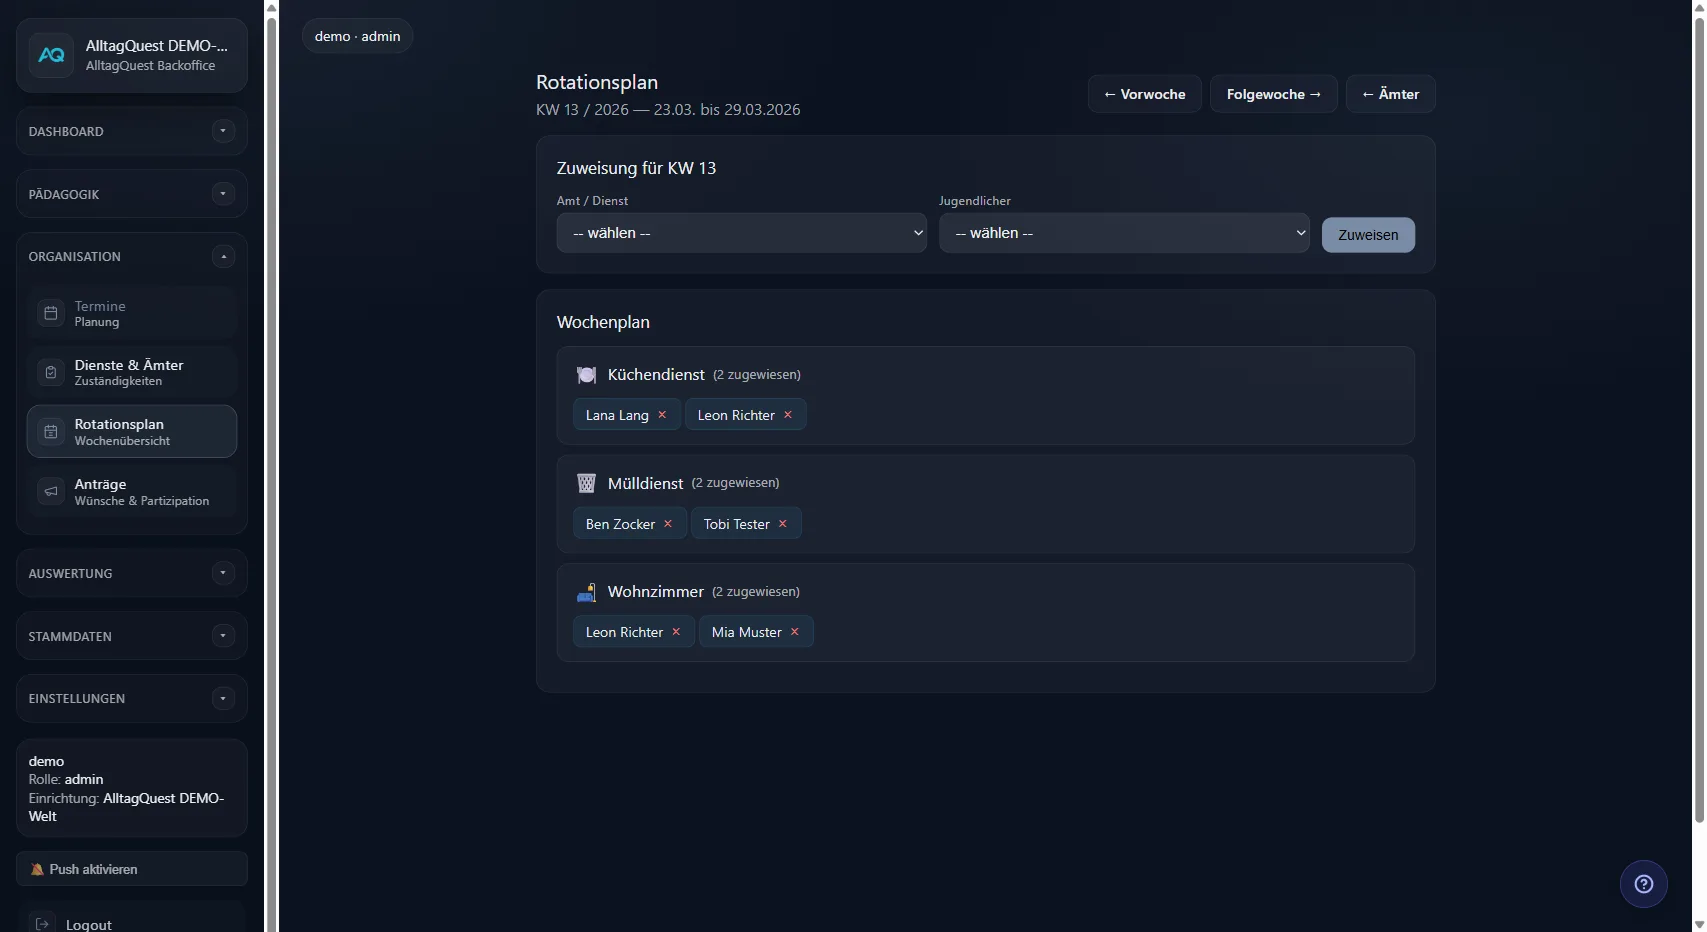Click the Logout icon in sidebar
The height and width of the screenshot is (932, 1707).
pyautogui.click(x=43, y=924)
